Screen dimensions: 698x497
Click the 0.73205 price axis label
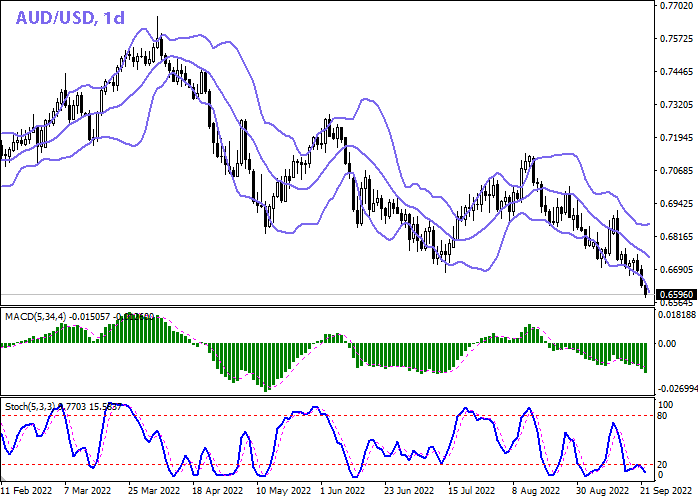coord(676,105)
